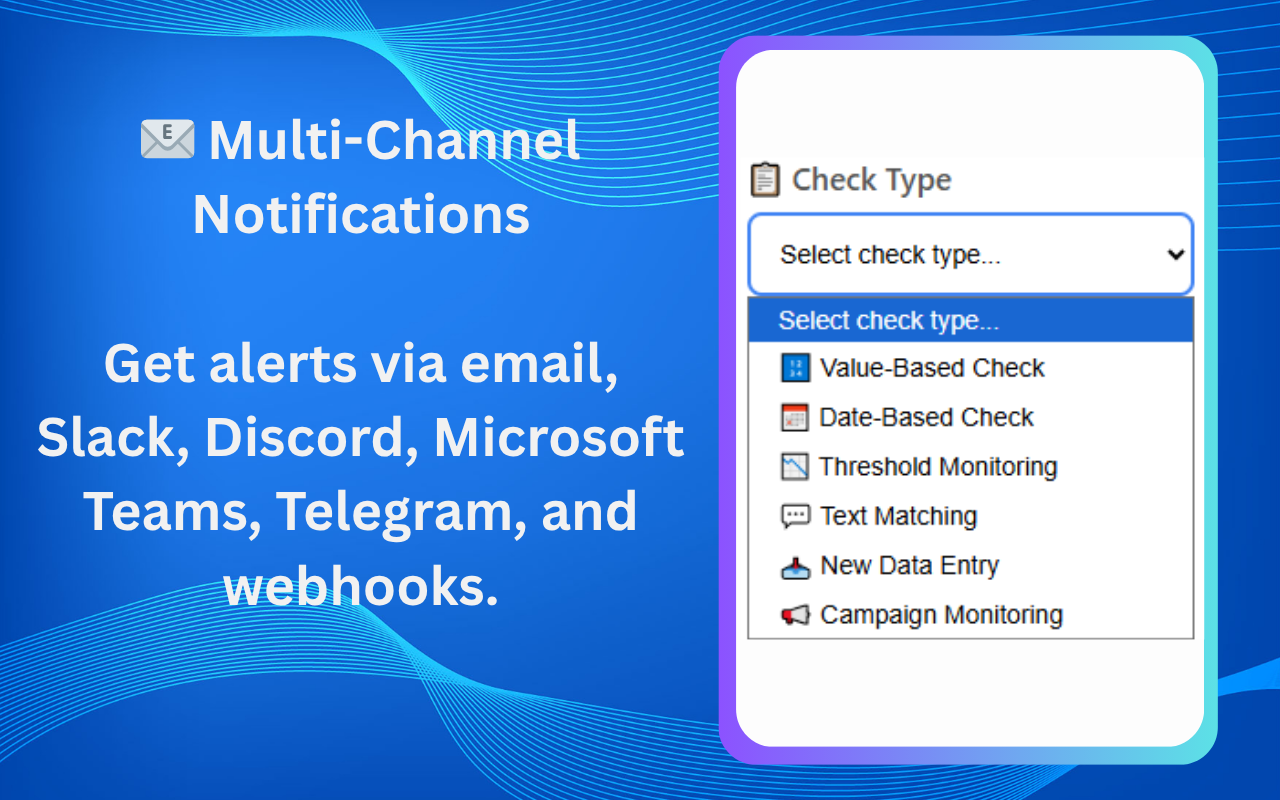Choose Text Matching from the dropdown list
The image size is (1280, 800).
(x=897, y=516)
